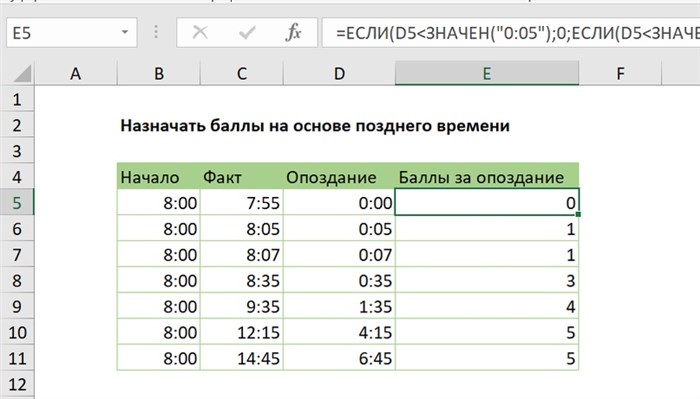700x399 pixels.
Task: Click the title 'Назначать баллы на основе позднего времени'
Action: coord(315,126)
